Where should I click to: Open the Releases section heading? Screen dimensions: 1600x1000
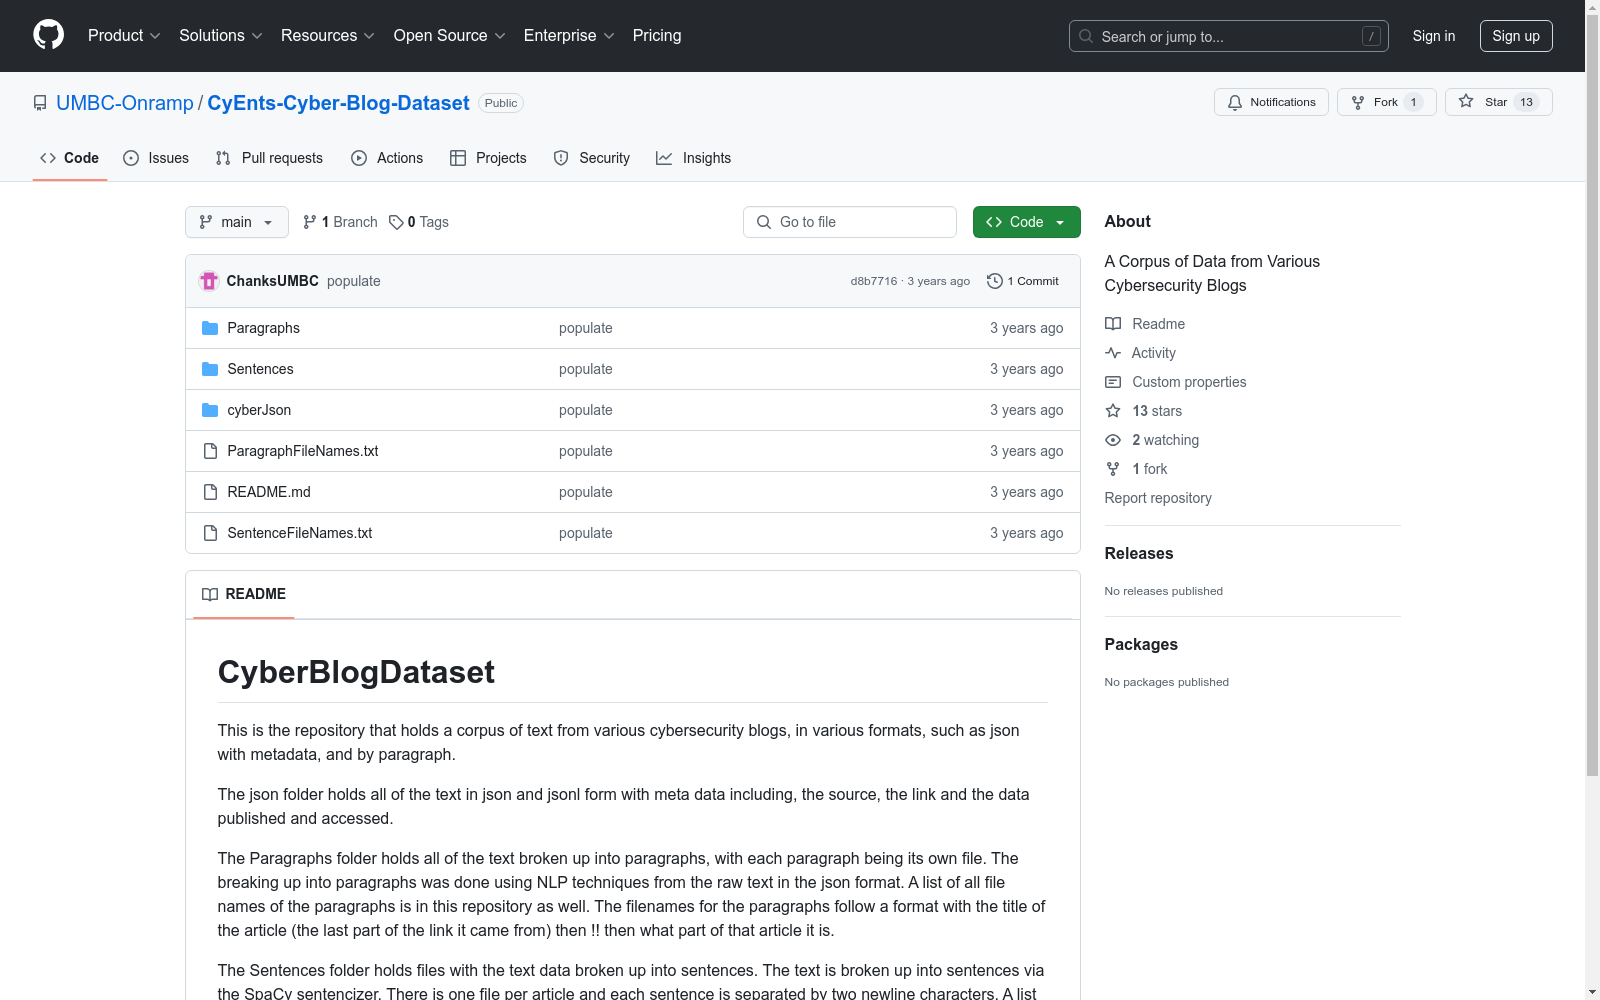(1139, 554)
